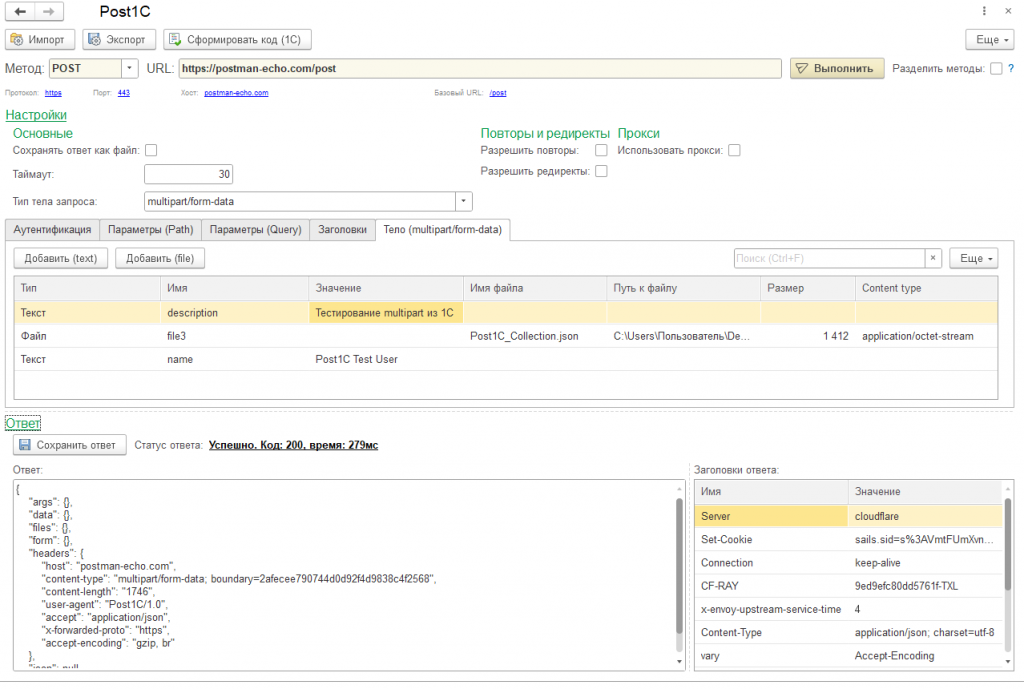Enable Использовать прокси checkbox
Image resolution: width=1024 pixels, height=689 pixels.
coord(734,150)
